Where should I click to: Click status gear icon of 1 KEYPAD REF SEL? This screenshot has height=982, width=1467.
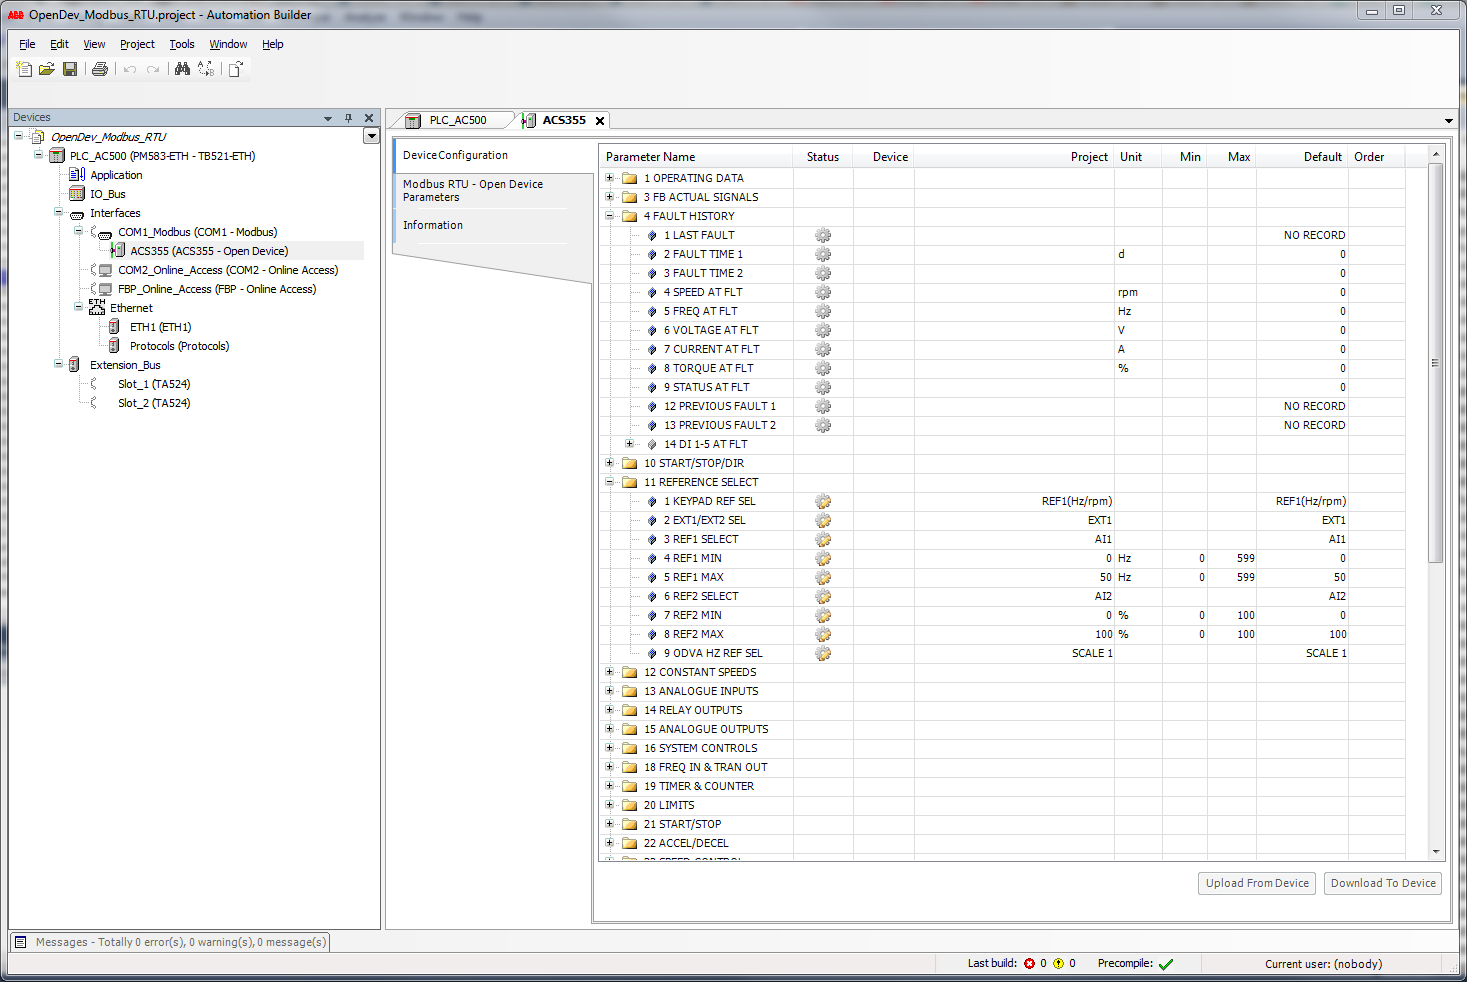(823, 501)
